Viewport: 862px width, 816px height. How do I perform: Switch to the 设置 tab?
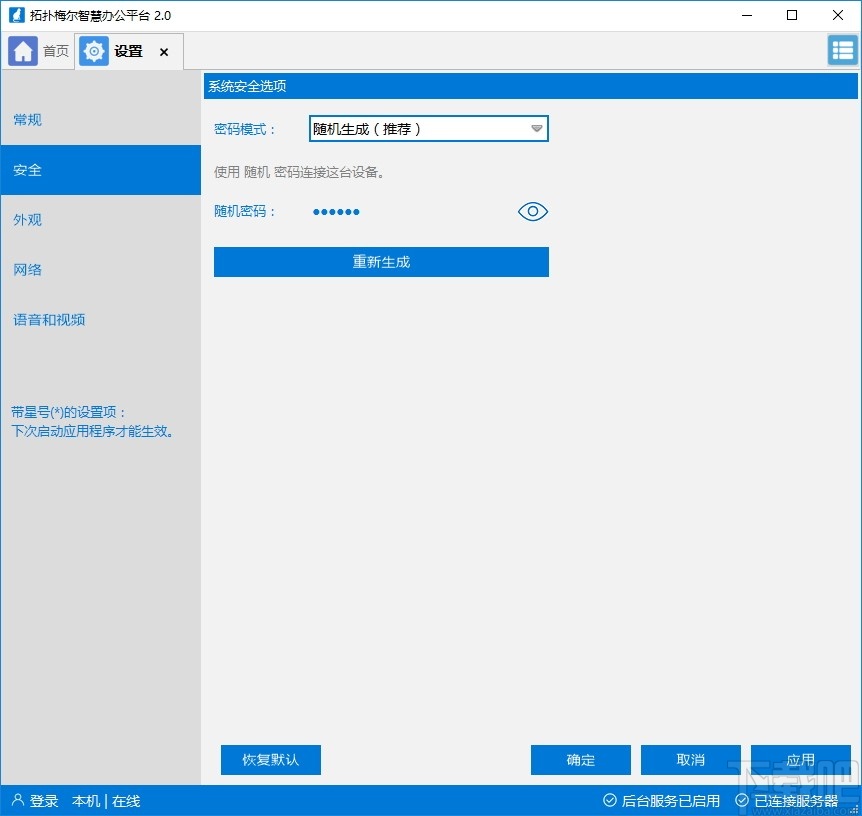(x=129, y=50)
